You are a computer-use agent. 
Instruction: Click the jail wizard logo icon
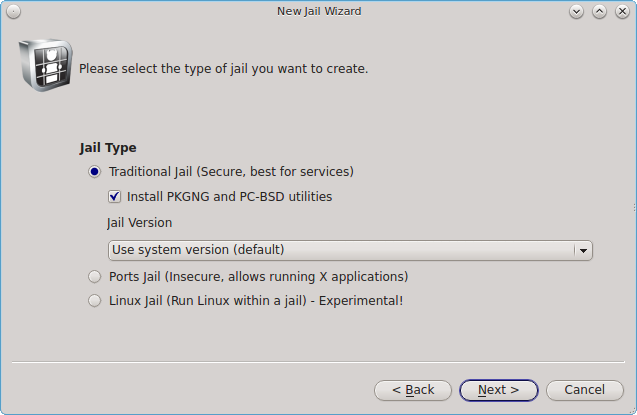coord(46,65)
